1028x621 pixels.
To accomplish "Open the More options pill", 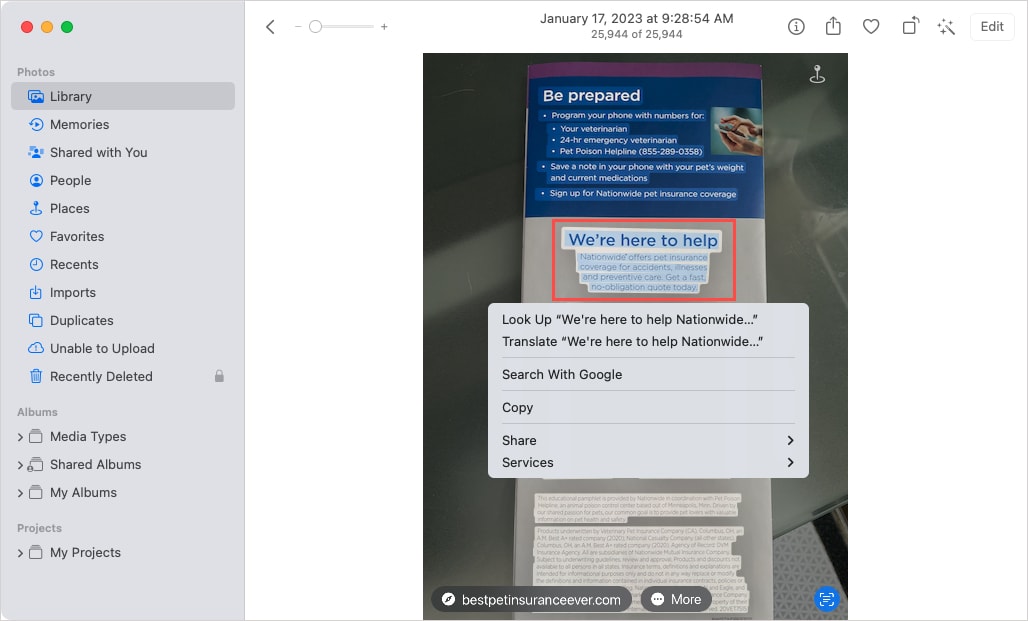I will [676, 599].
